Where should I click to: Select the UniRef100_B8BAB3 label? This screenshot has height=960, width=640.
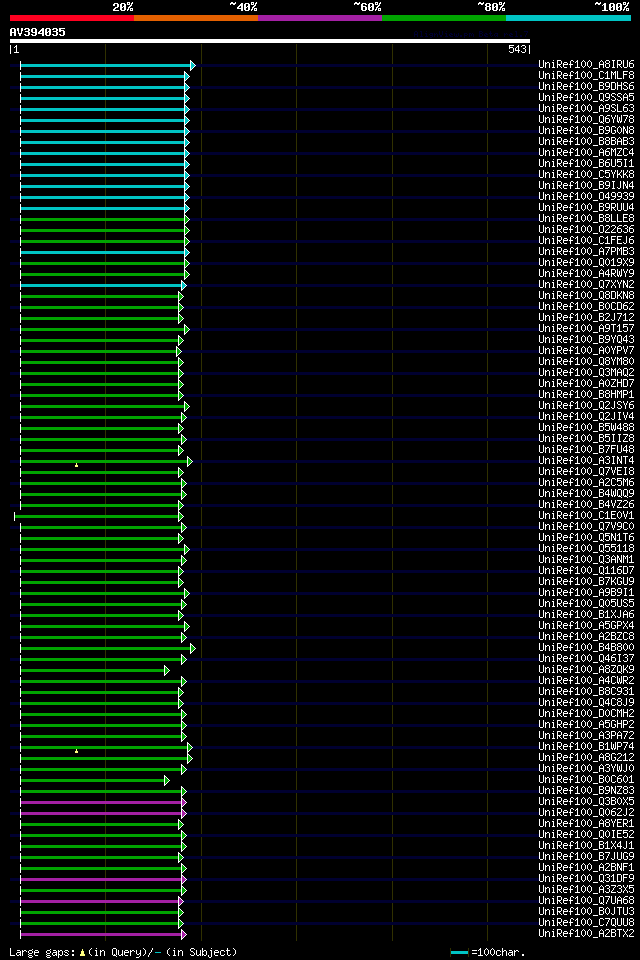[586, 141]
